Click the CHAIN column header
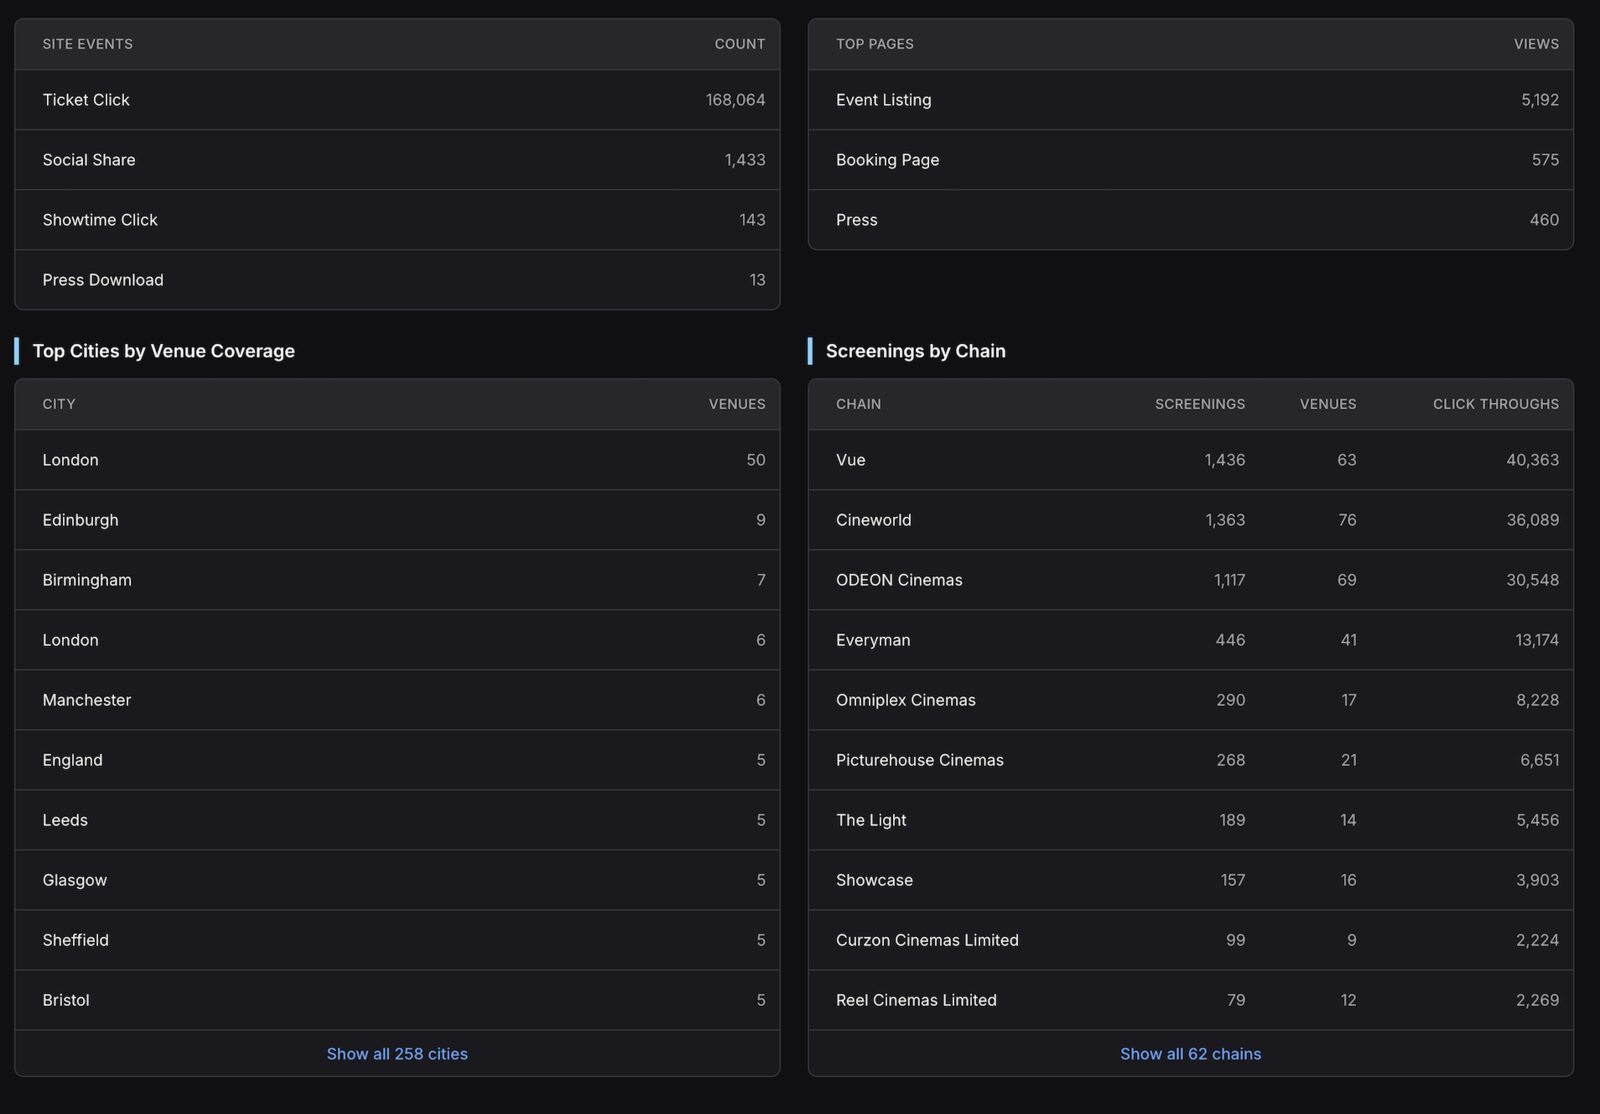This screenshot has height=1114, width=1600. (859, 404)
